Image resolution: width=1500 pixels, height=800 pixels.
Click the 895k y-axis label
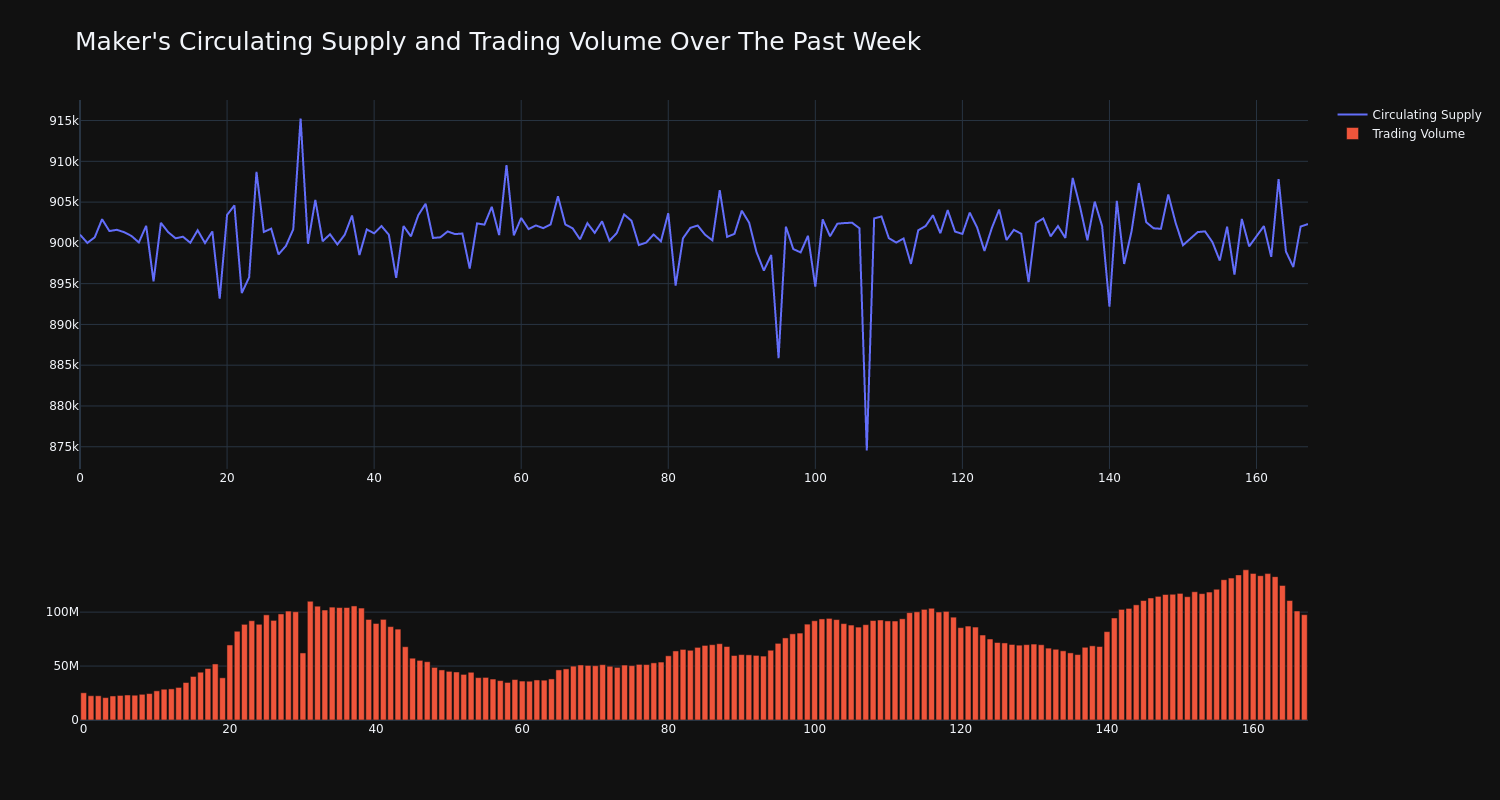pyautogui.click(x=64, y=284)
